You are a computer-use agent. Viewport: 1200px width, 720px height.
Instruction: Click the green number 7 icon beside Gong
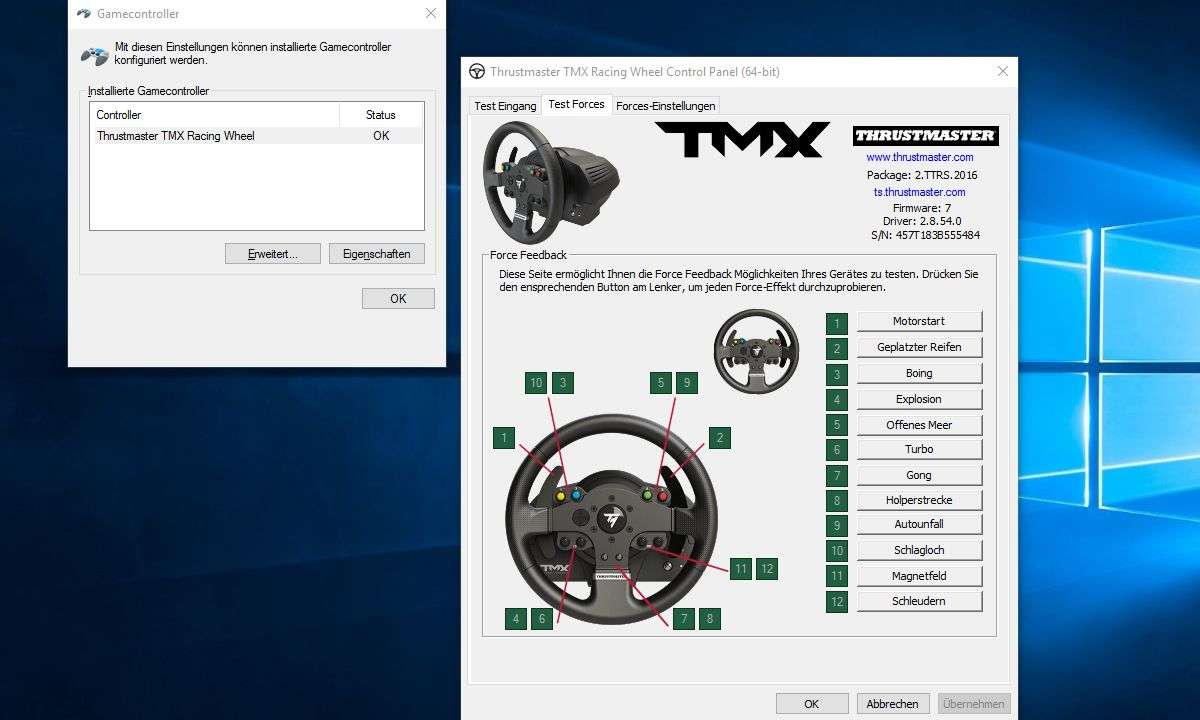tap(837, 475)
